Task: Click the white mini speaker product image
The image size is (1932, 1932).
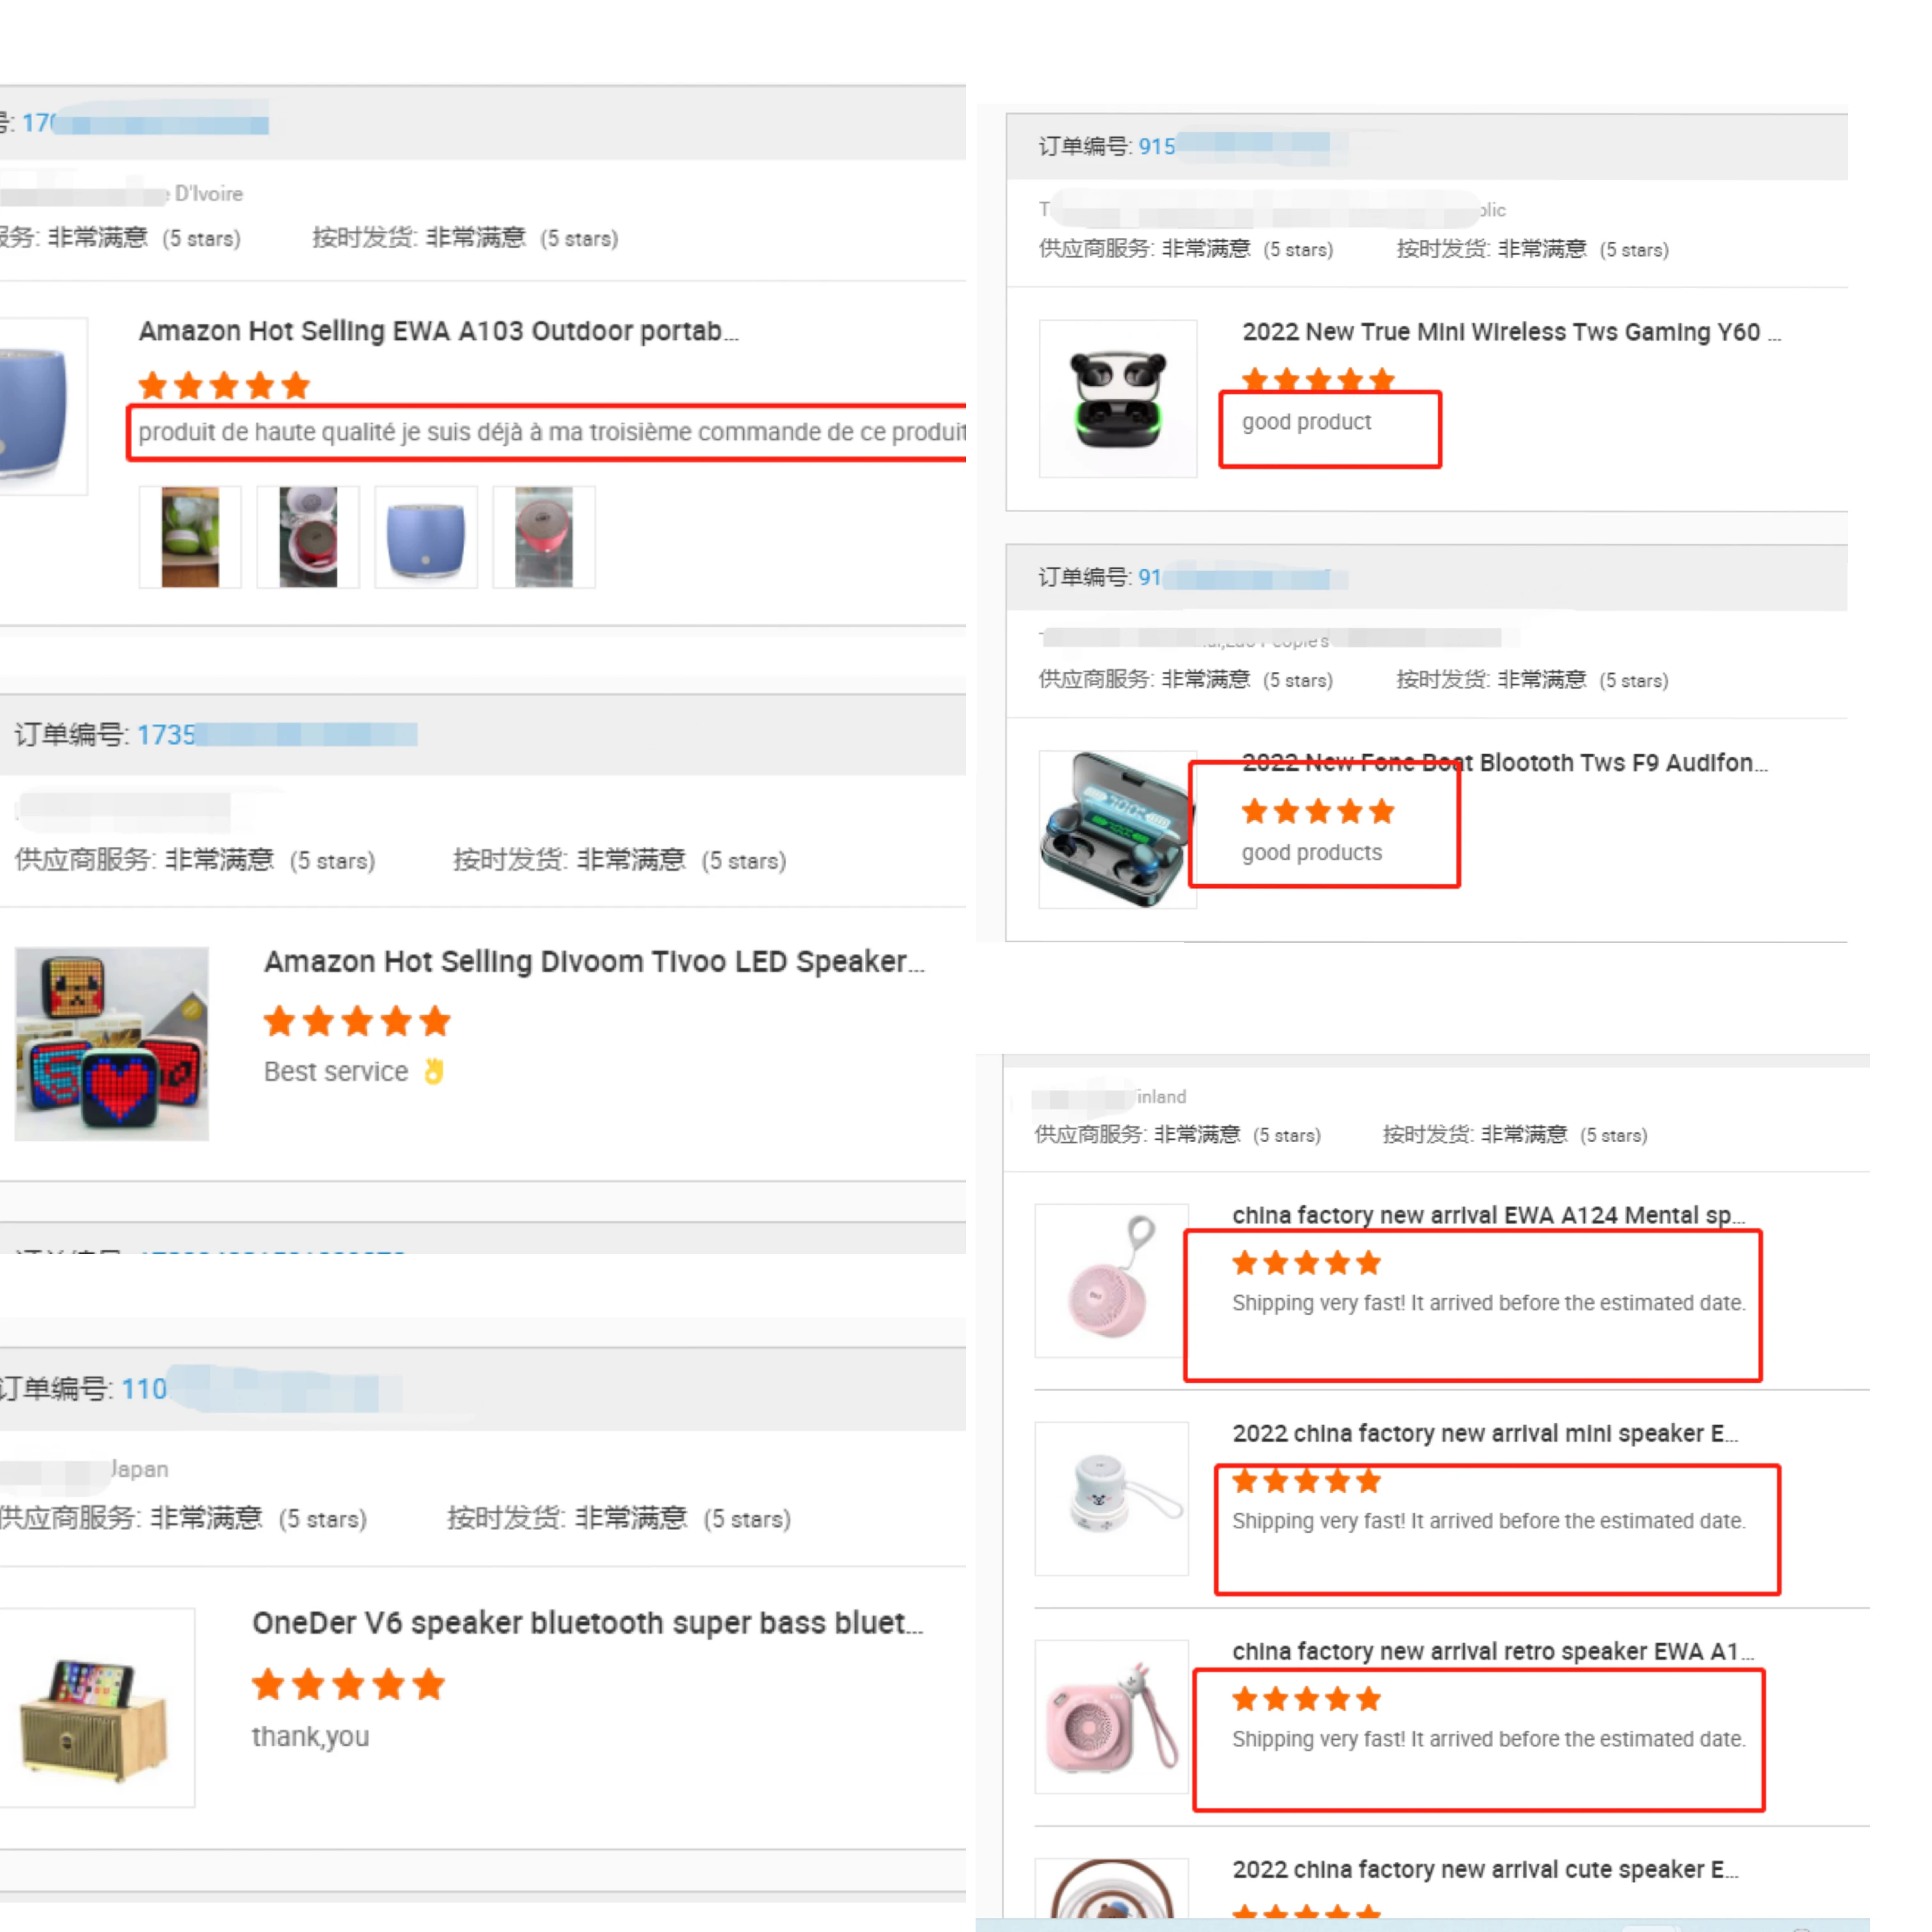Action: [1112, 1498]
